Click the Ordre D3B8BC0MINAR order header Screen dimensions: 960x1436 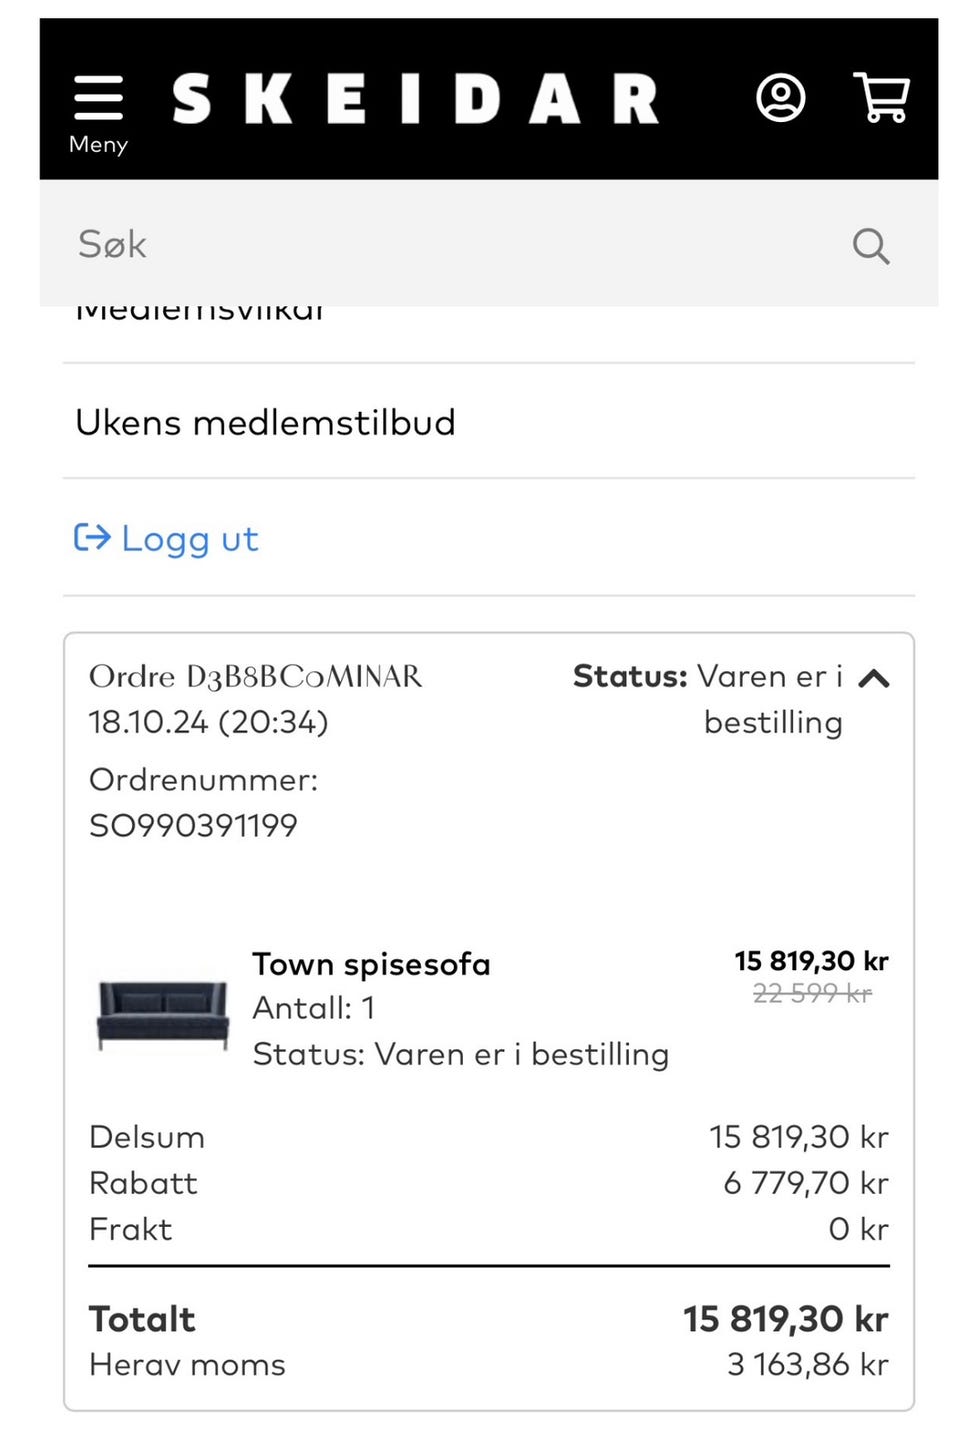[255, 677]
